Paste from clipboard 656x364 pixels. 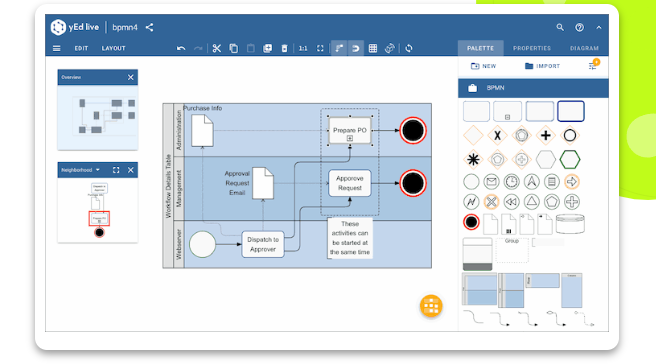click(x=251, y=48)
